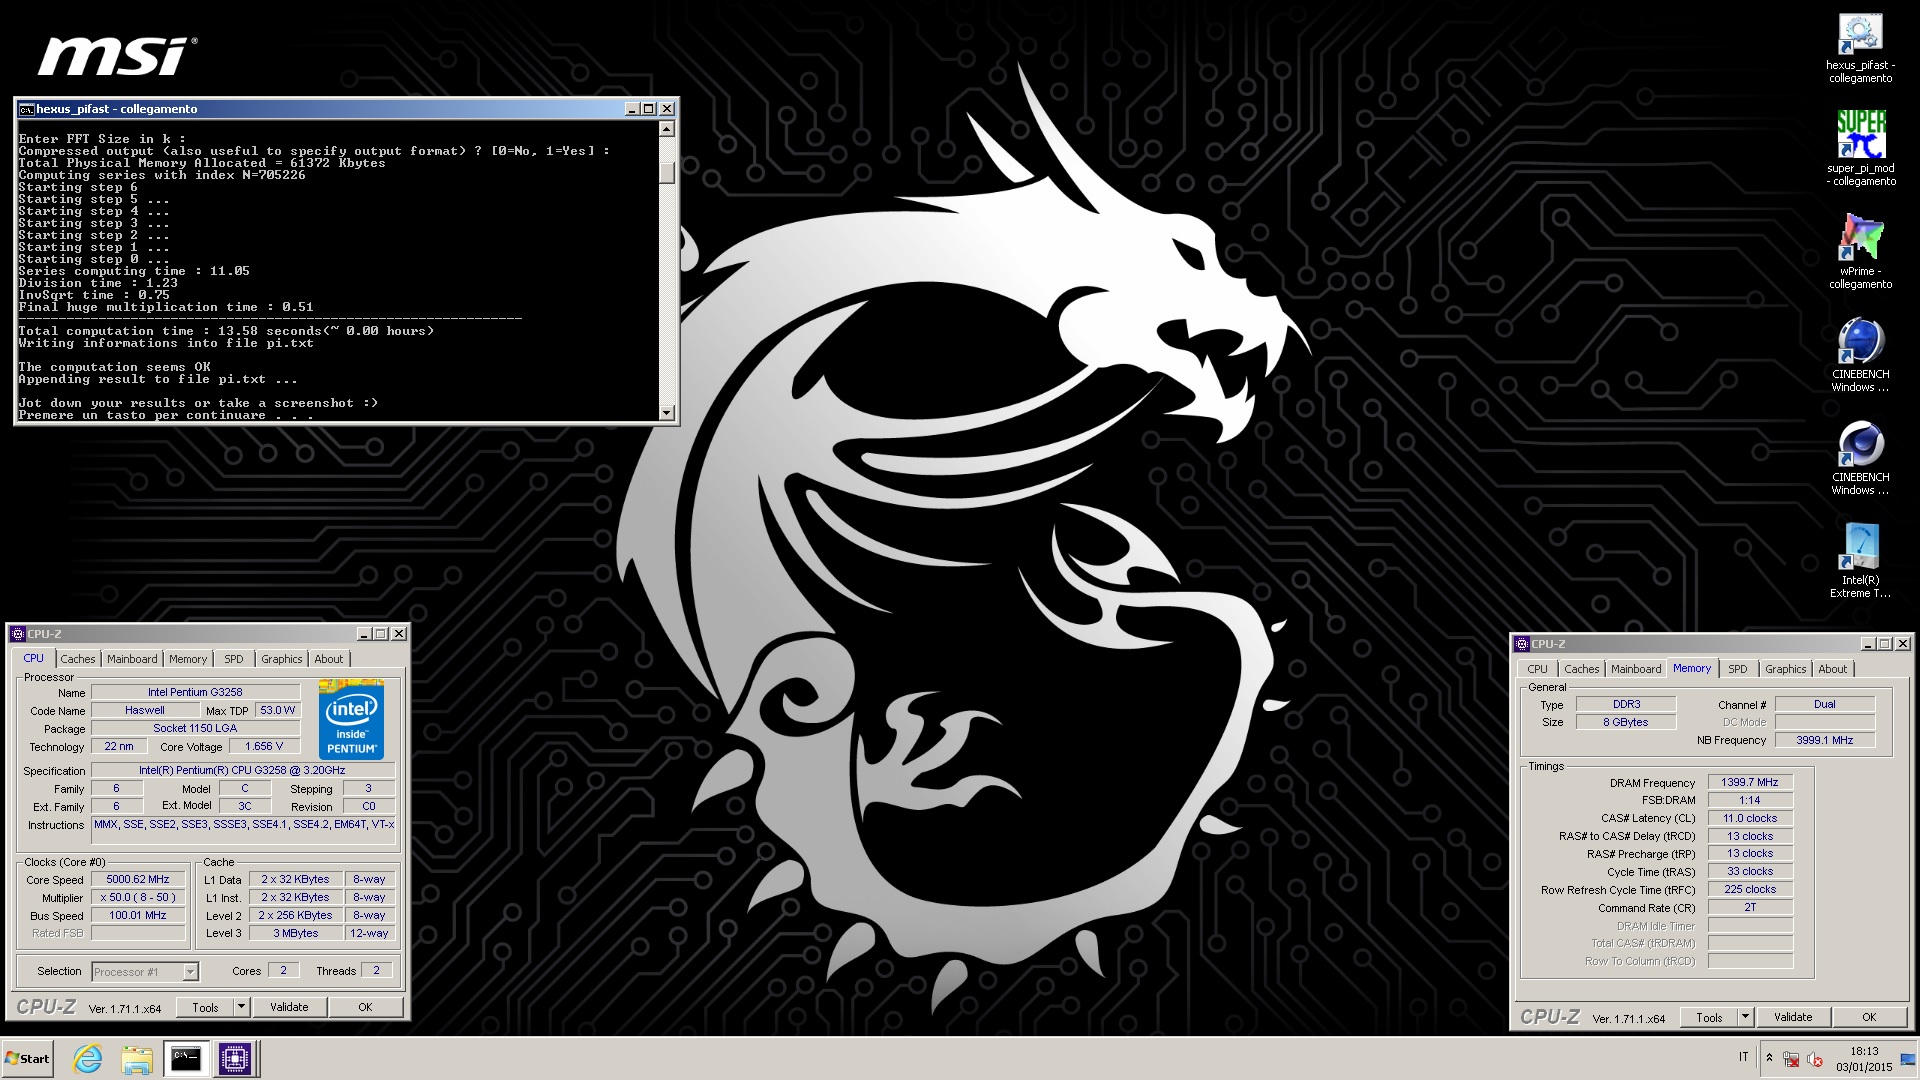This screenshot has height=1080, width=1920.
Task: Click the memory Type value DDR3
Action: 1626,704
